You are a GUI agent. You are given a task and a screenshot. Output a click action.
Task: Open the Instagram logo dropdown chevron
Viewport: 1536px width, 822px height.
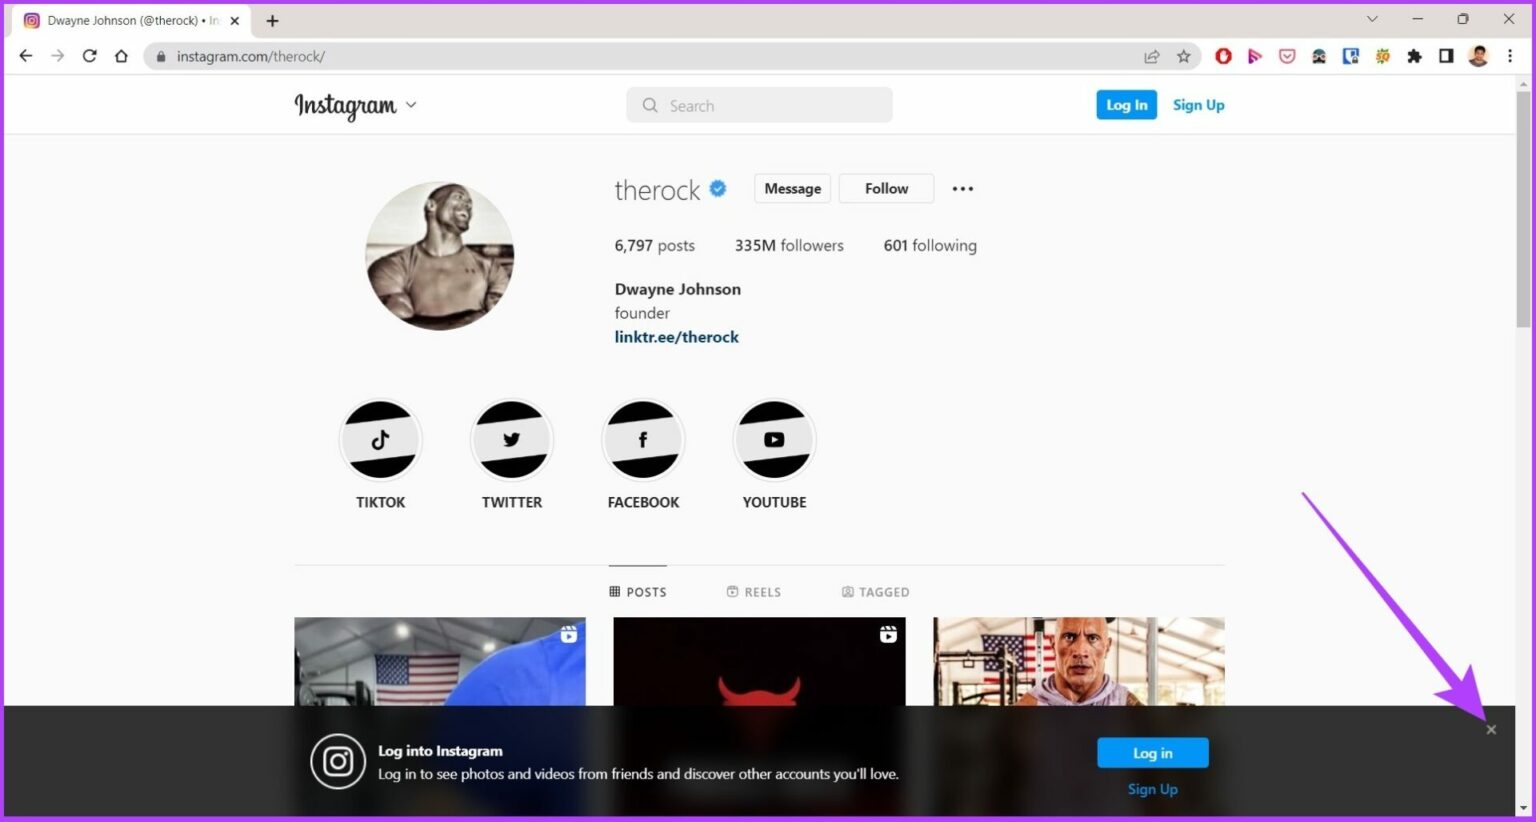[x=411, y=104]
